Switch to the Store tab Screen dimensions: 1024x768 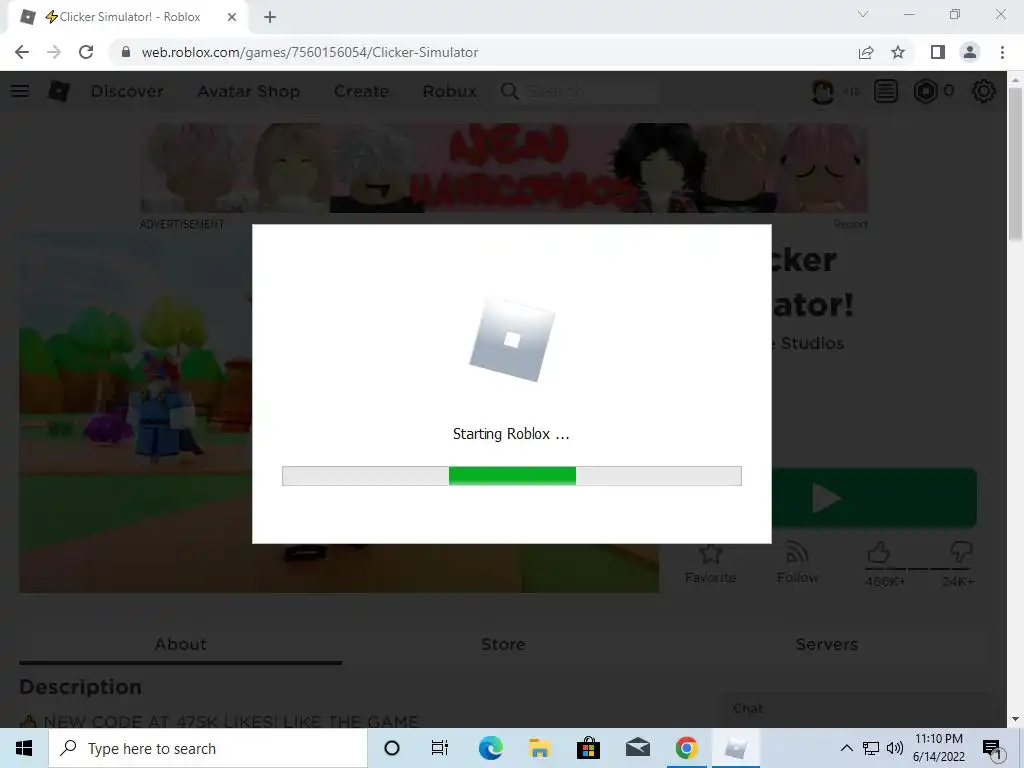click(503, 645)
